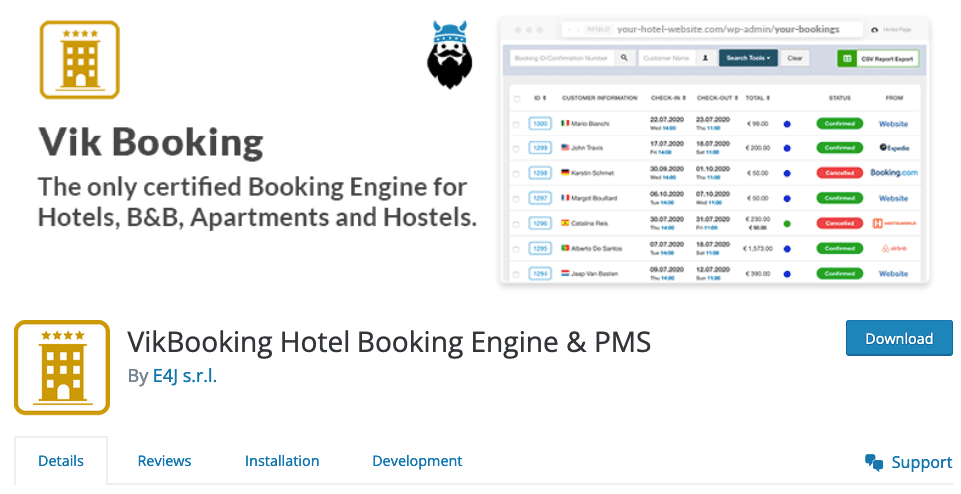Tick the checkbox for booking 1299

516,149
